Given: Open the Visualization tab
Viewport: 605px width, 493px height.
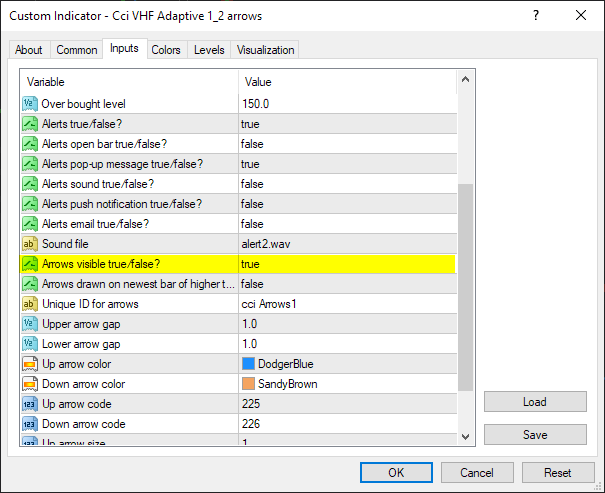Looking at the screenshot, I should click(x=265, y=50).
